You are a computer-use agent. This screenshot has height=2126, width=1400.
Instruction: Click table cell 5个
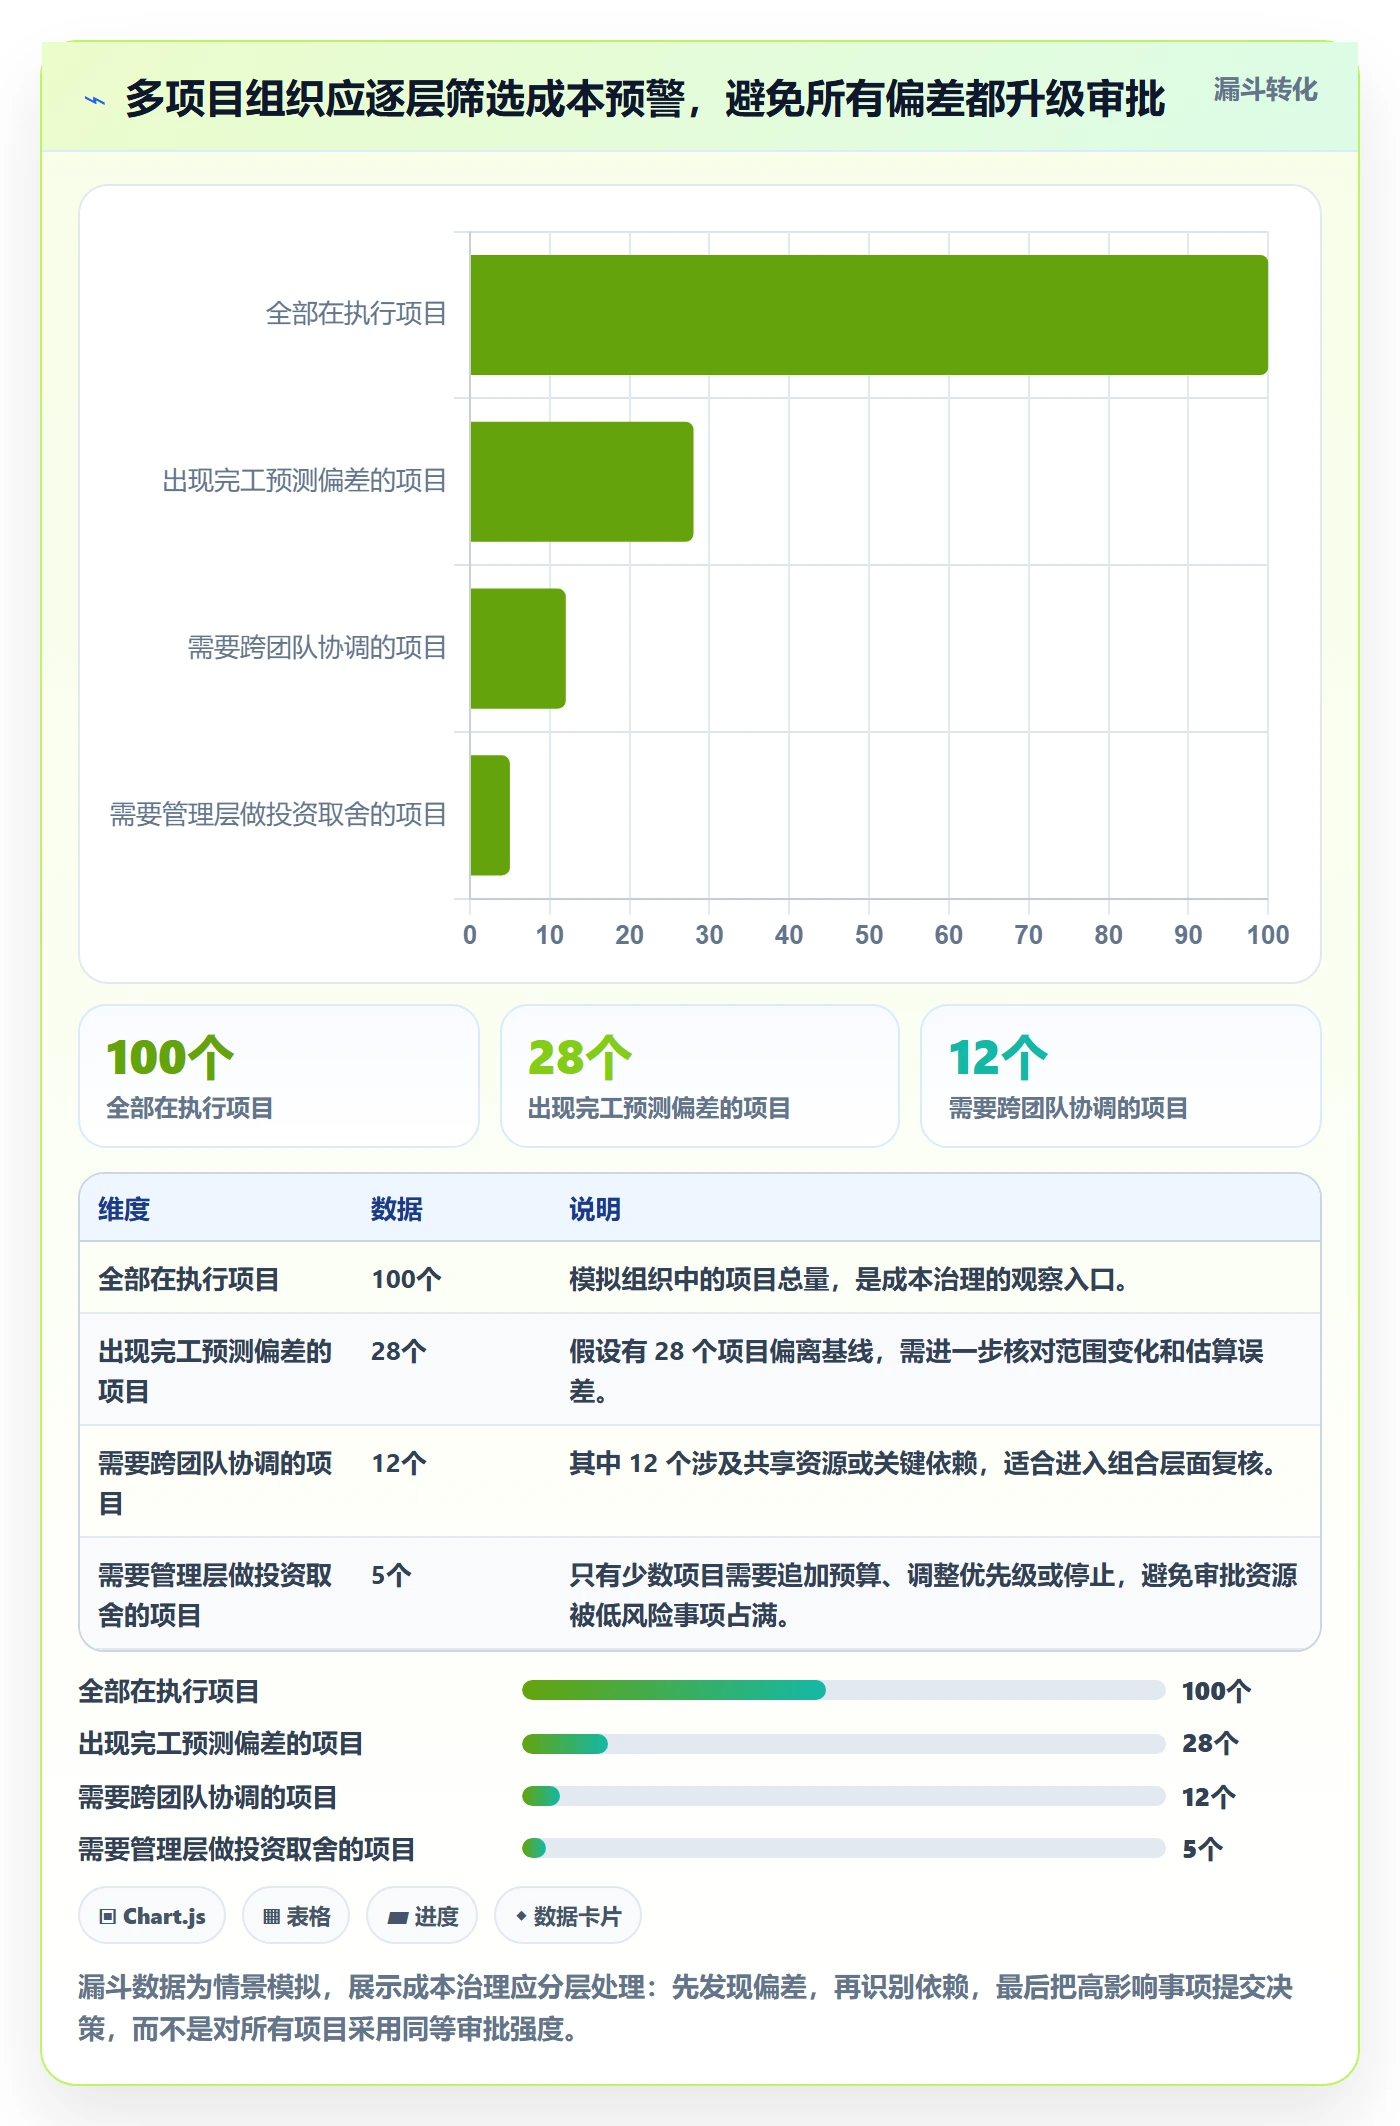pyautogui.click(x=392, y=1575)
